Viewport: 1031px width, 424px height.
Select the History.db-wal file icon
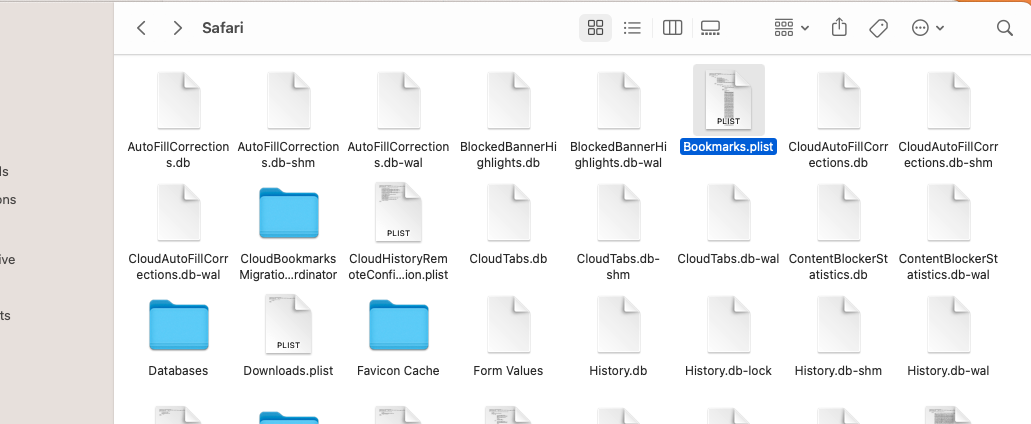tap(948, 324)
